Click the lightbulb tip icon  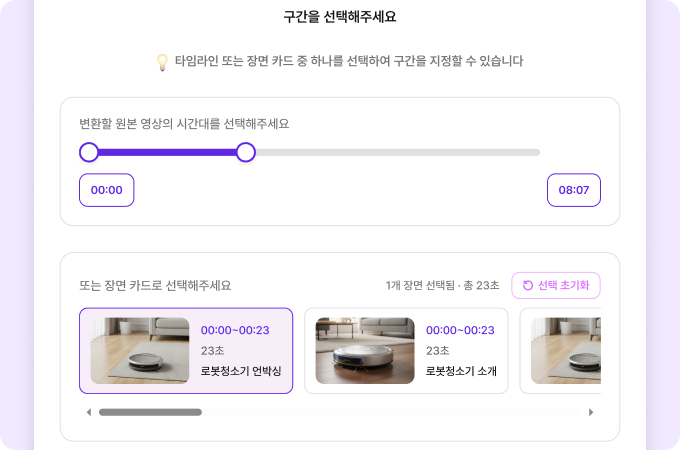162,62
